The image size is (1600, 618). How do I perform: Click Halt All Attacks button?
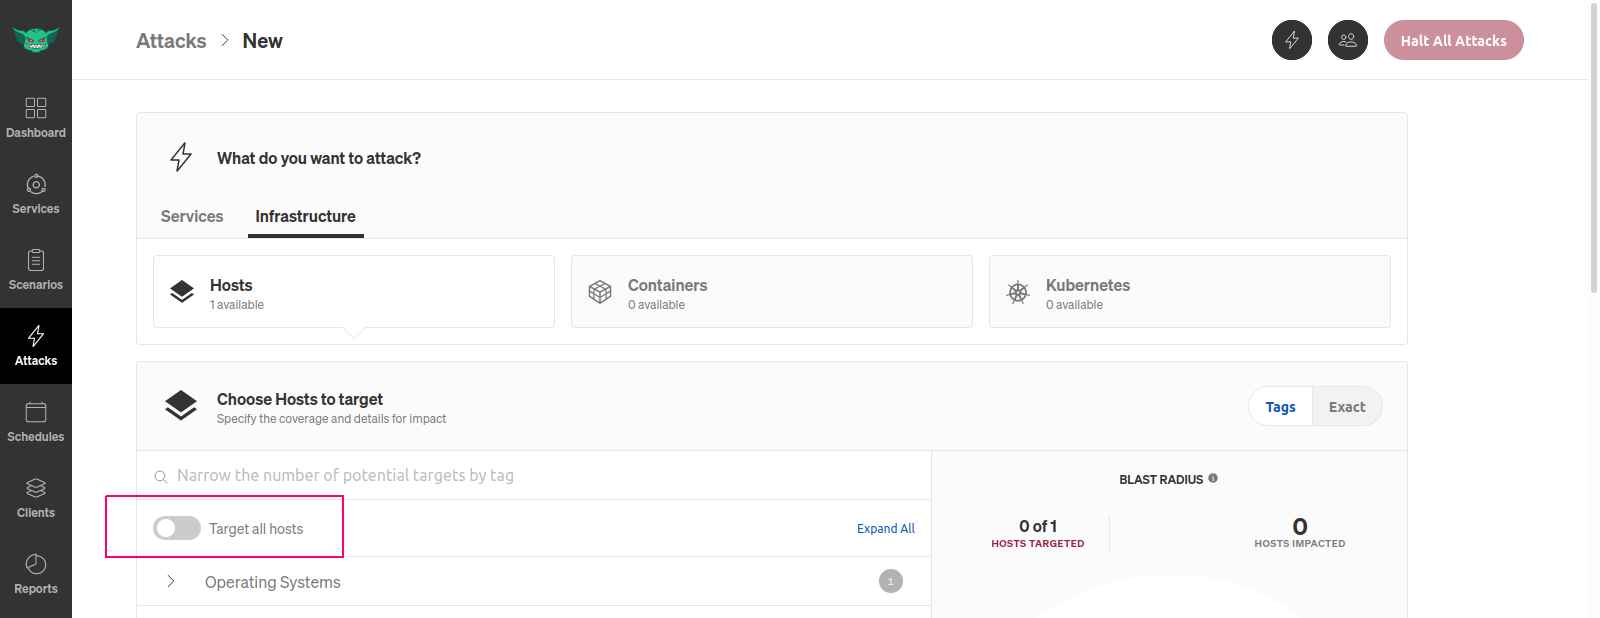tap(1454, 40)
